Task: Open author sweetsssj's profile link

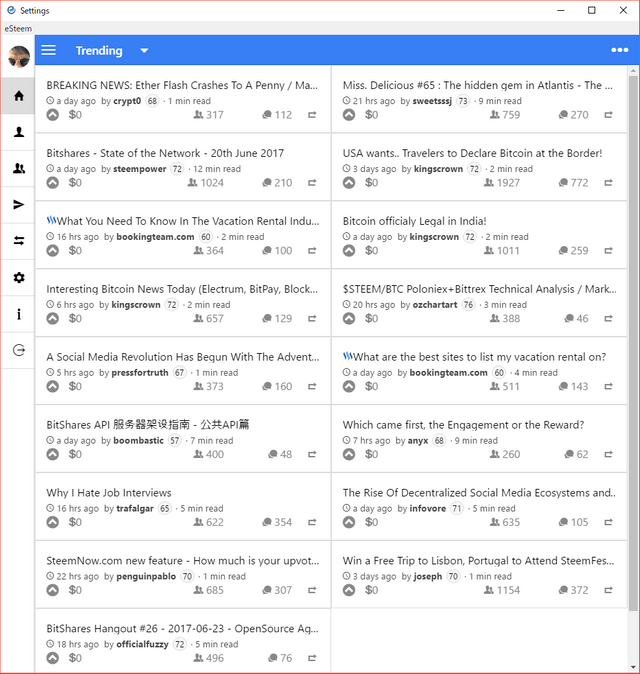Action: pyautogui.click(x=432, y=101)
